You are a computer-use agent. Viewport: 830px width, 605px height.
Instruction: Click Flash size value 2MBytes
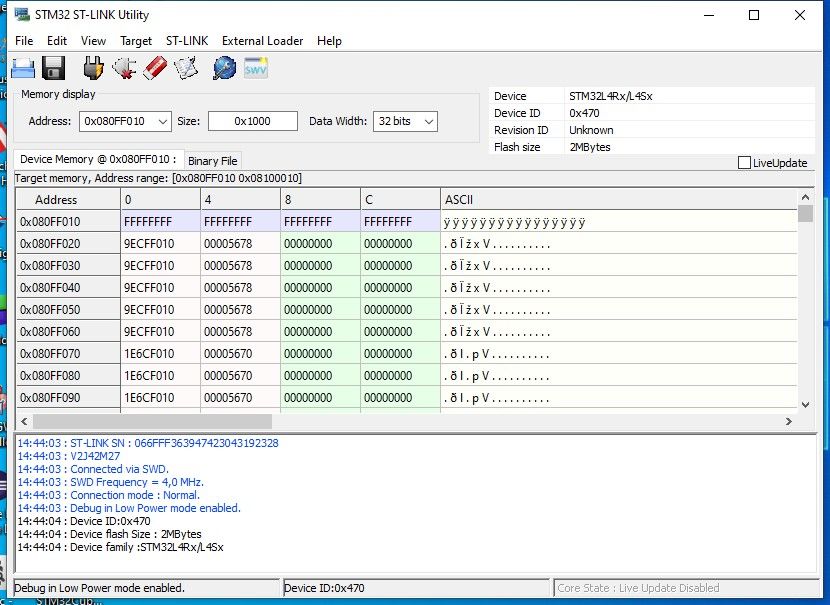[x=590, y=147]
